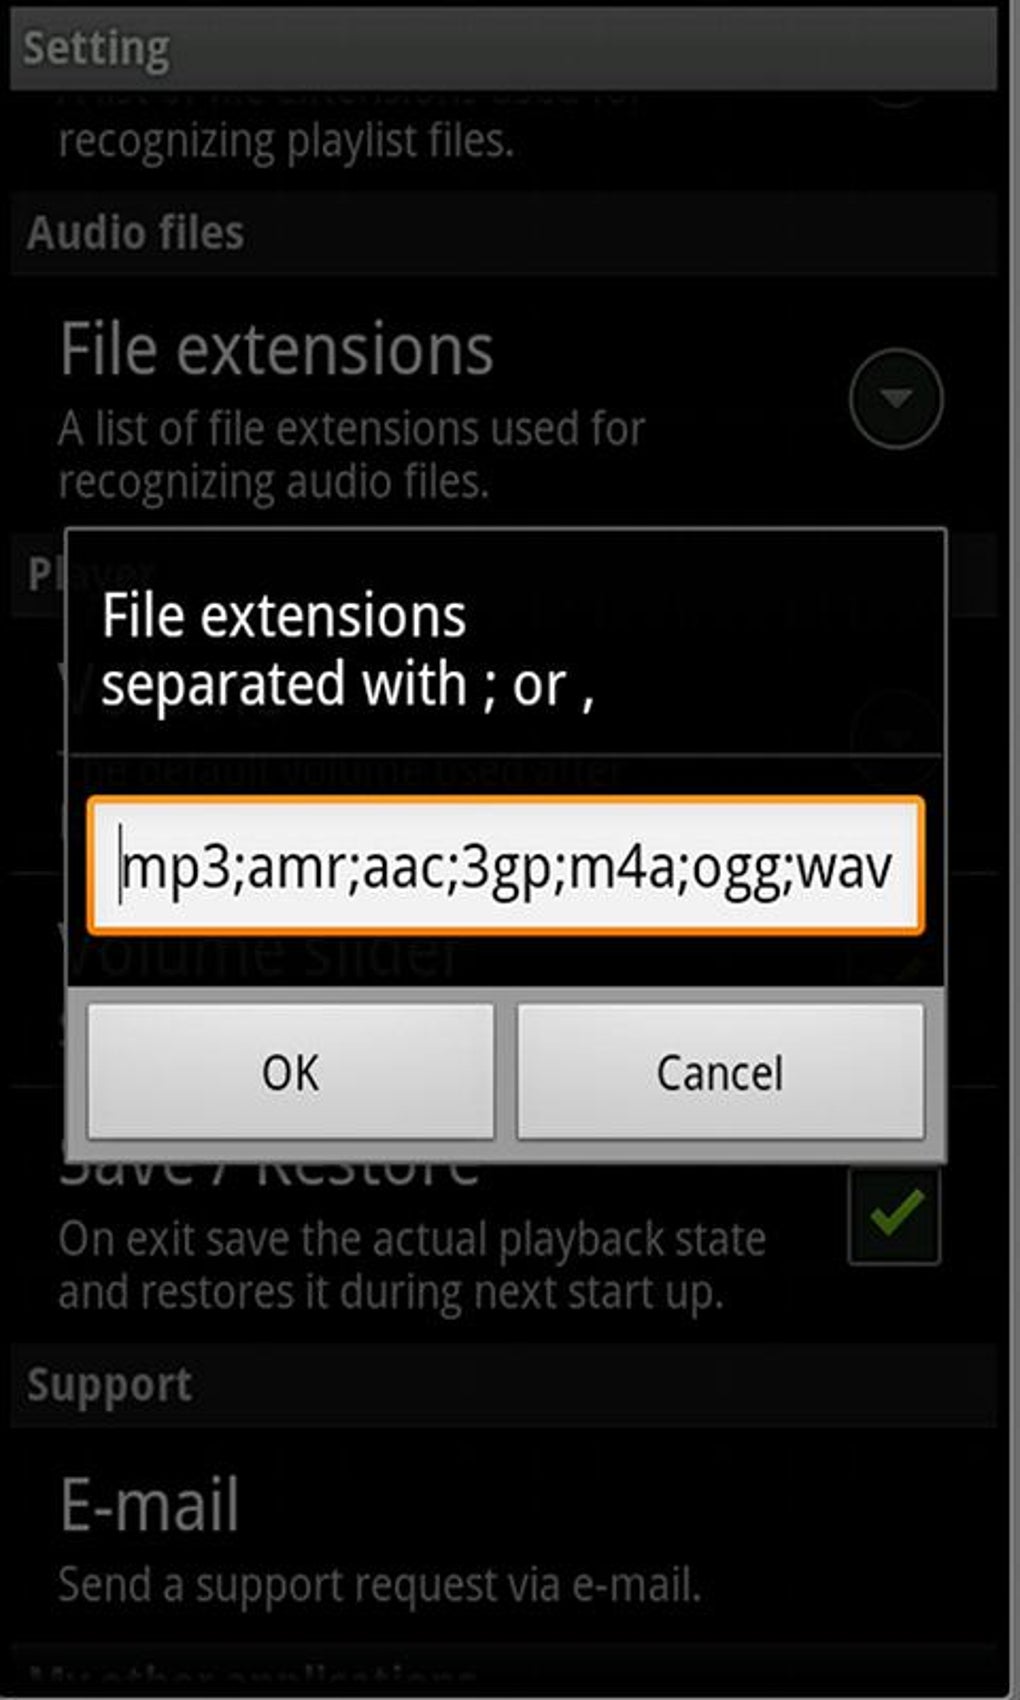Image resolution: width=1020 pixels, height=1700 pixels.
Task: Tap the dimmed dropdown arrow behind the dialog
Action: (896, 736)
